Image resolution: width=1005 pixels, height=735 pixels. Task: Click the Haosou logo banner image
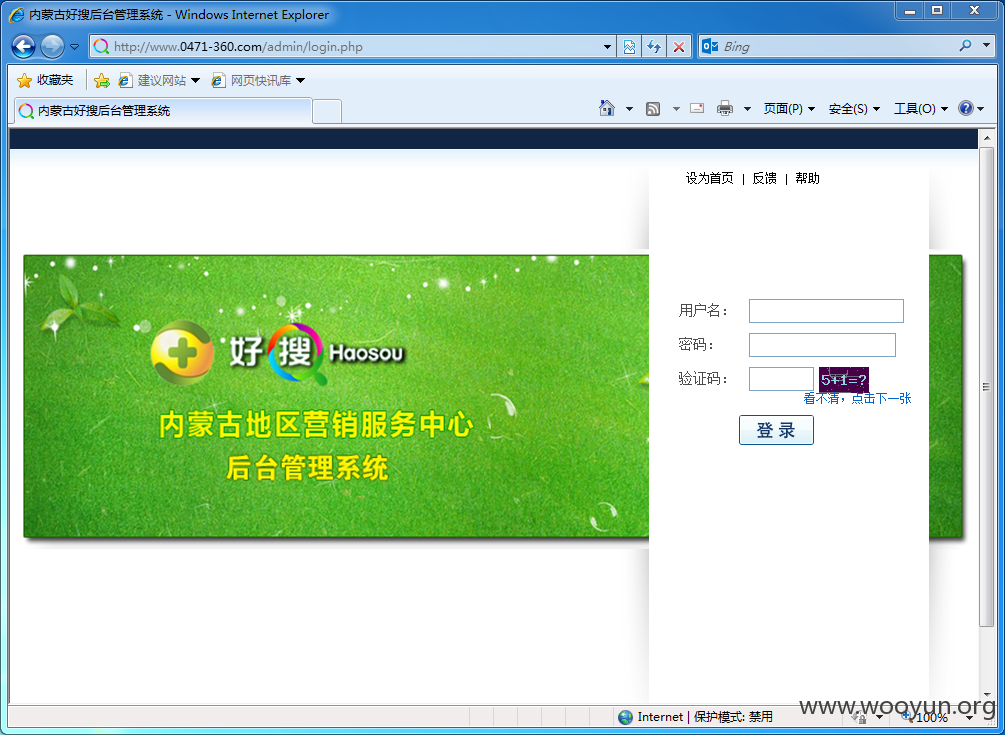tap(336, 396)
